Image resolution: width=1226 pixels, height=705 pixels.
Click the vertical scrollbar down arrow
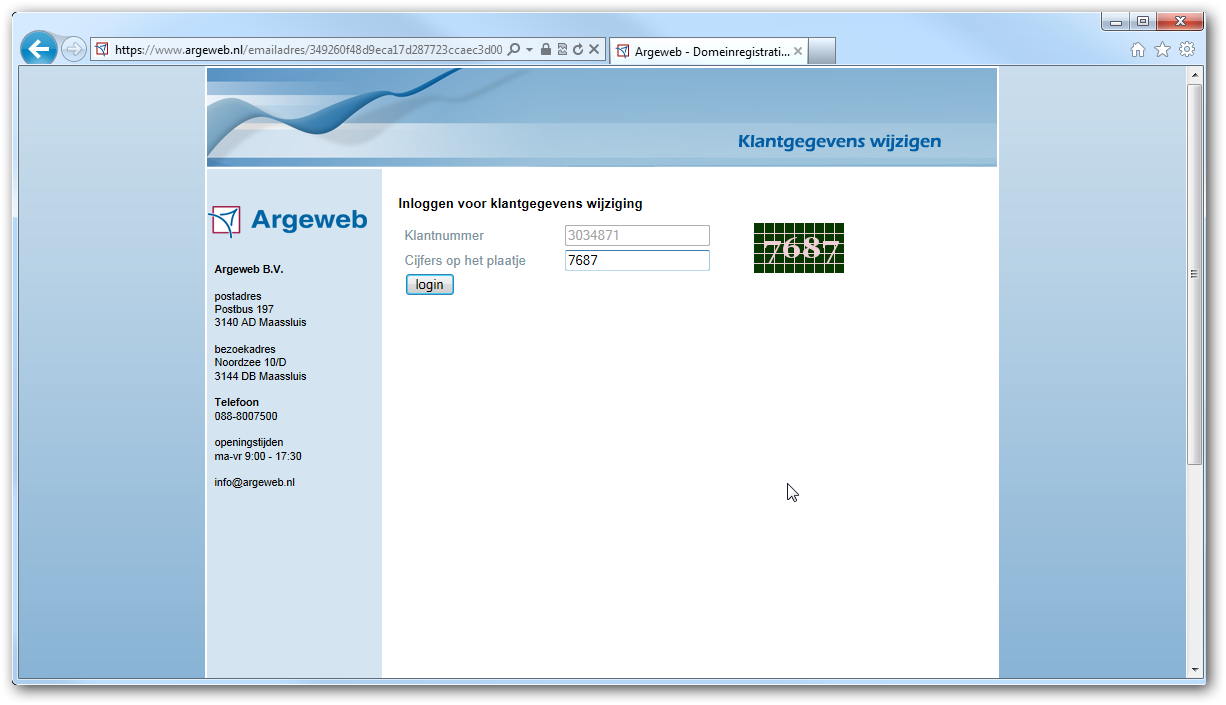(1195, 670)
